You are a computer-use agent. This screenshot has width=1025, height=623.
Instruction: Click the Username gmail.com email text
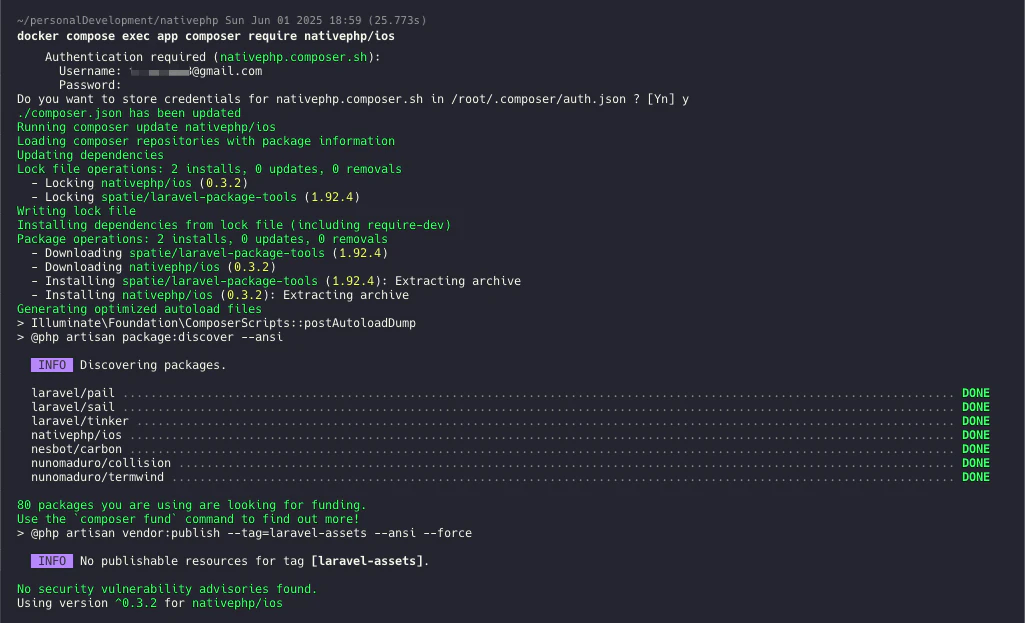(195, 71)
